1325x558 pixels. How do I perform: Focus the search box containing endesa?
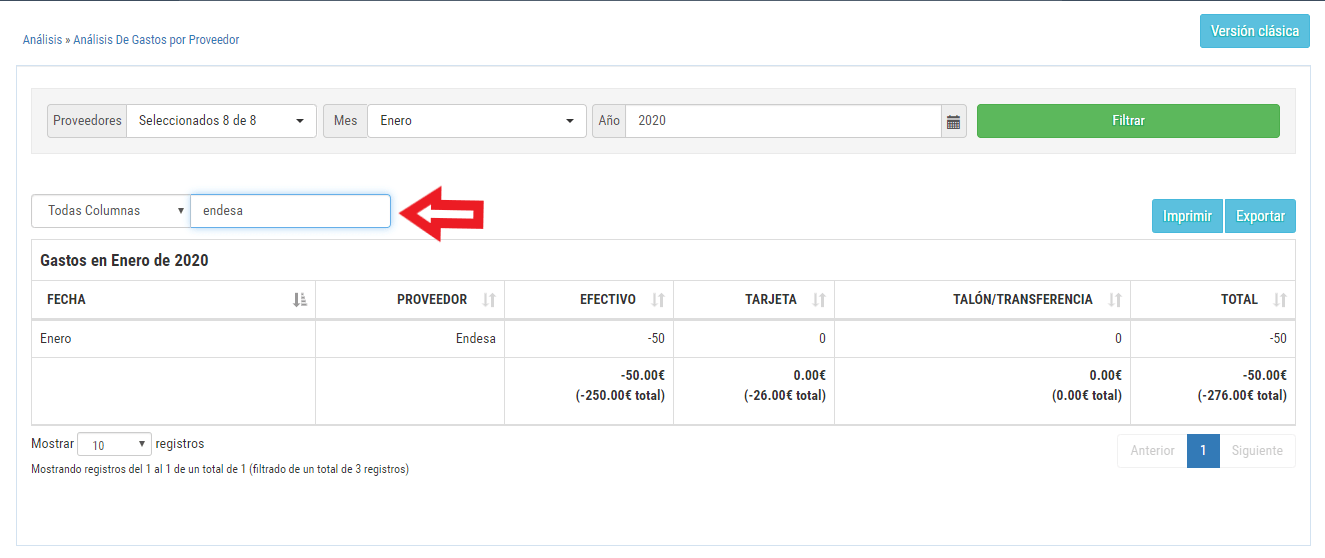[x=290, y=211]
